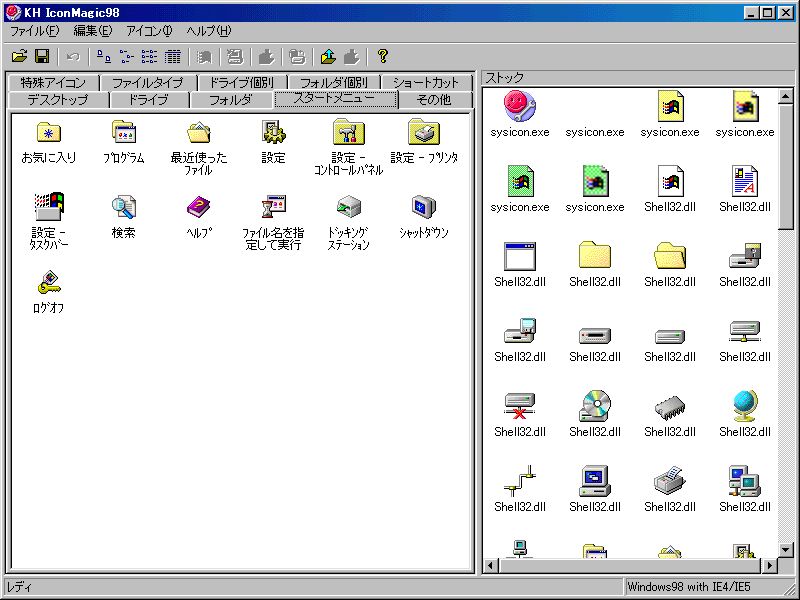Switch to the ショートカット tab

click(x=426, y=83)
